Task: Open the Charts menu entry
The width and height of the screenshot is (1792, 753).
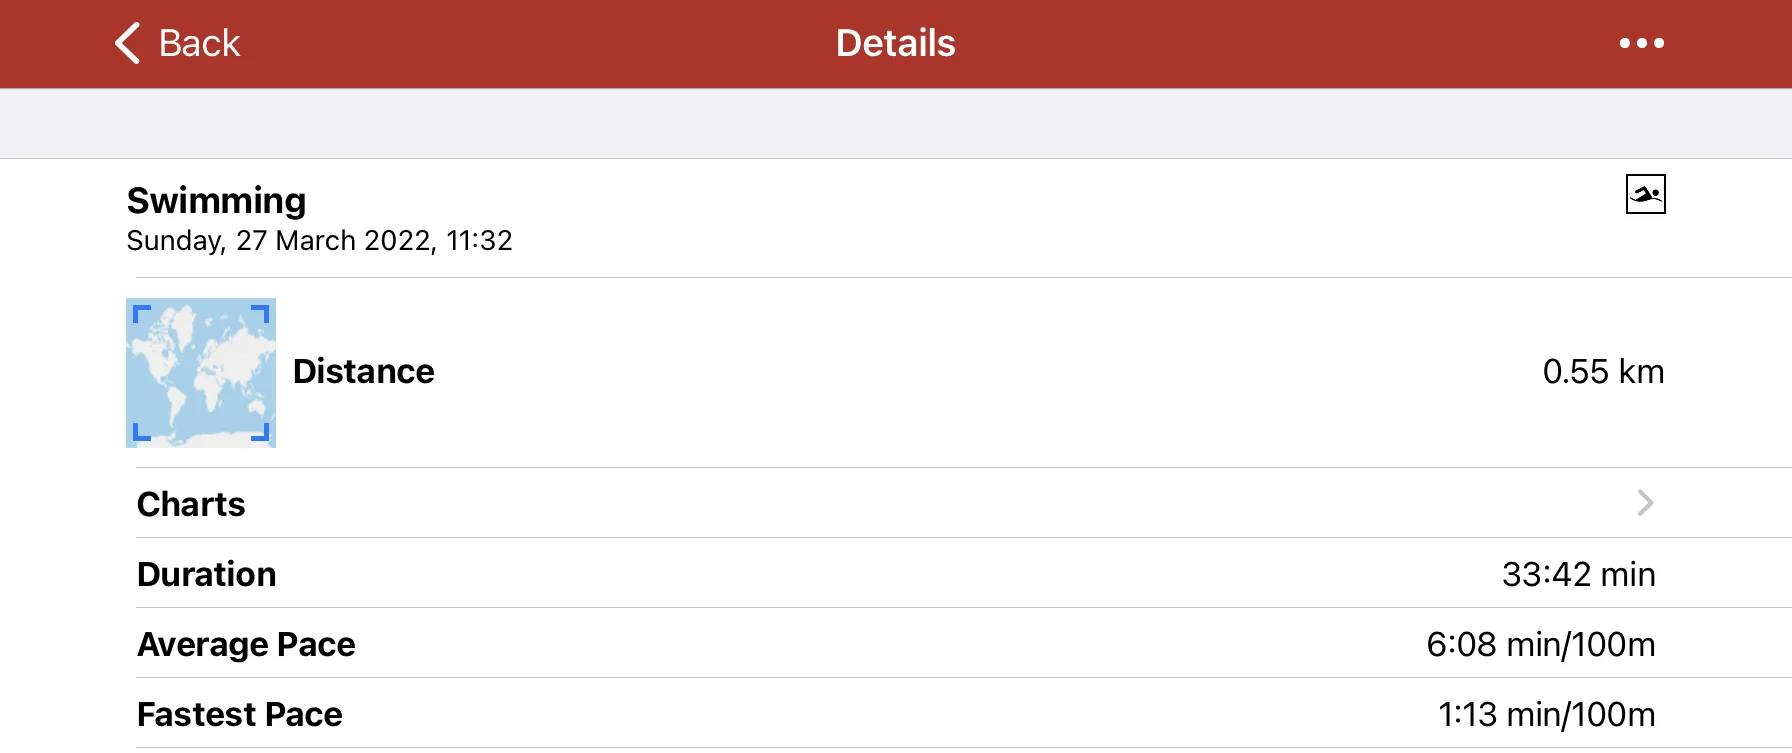Action: pyautogui.click(x=191, y=504)
